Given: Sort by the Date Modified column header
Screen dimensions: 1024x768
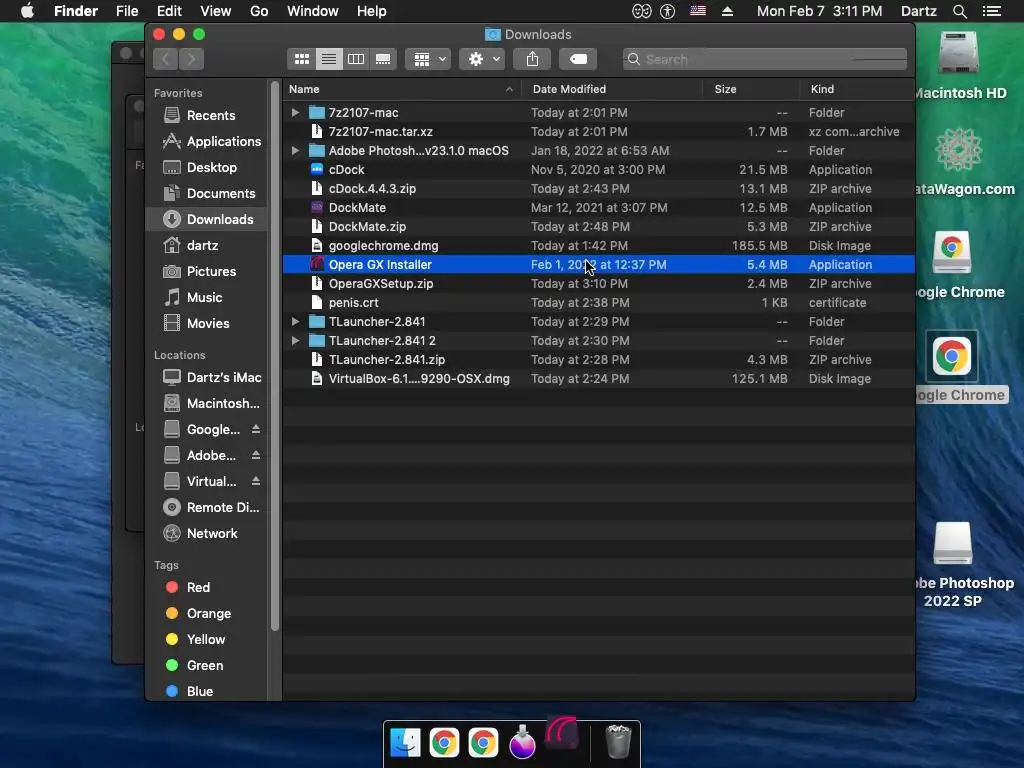Looking at the screenshot, I should (612, 89).
